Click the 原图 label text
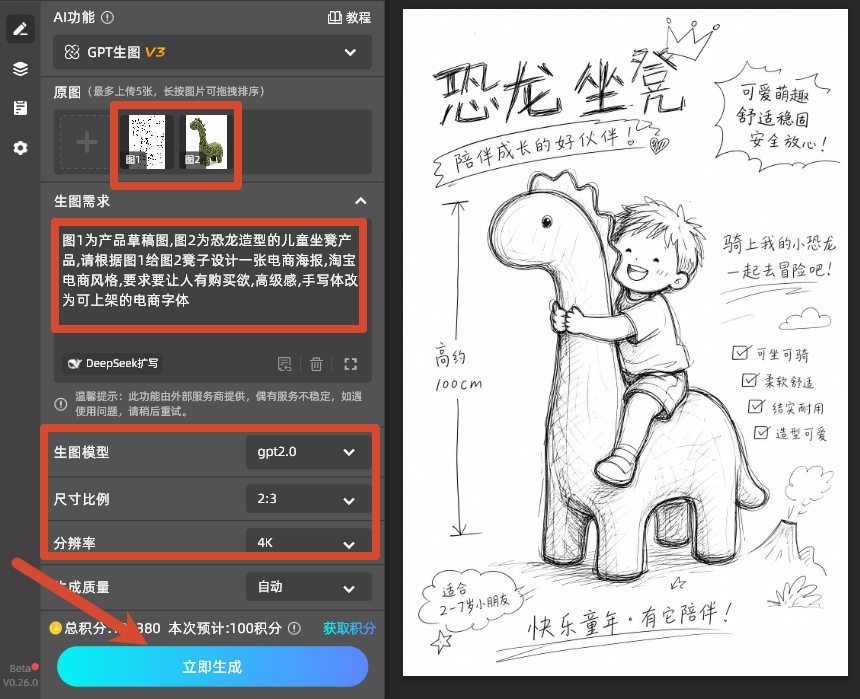 67,92
